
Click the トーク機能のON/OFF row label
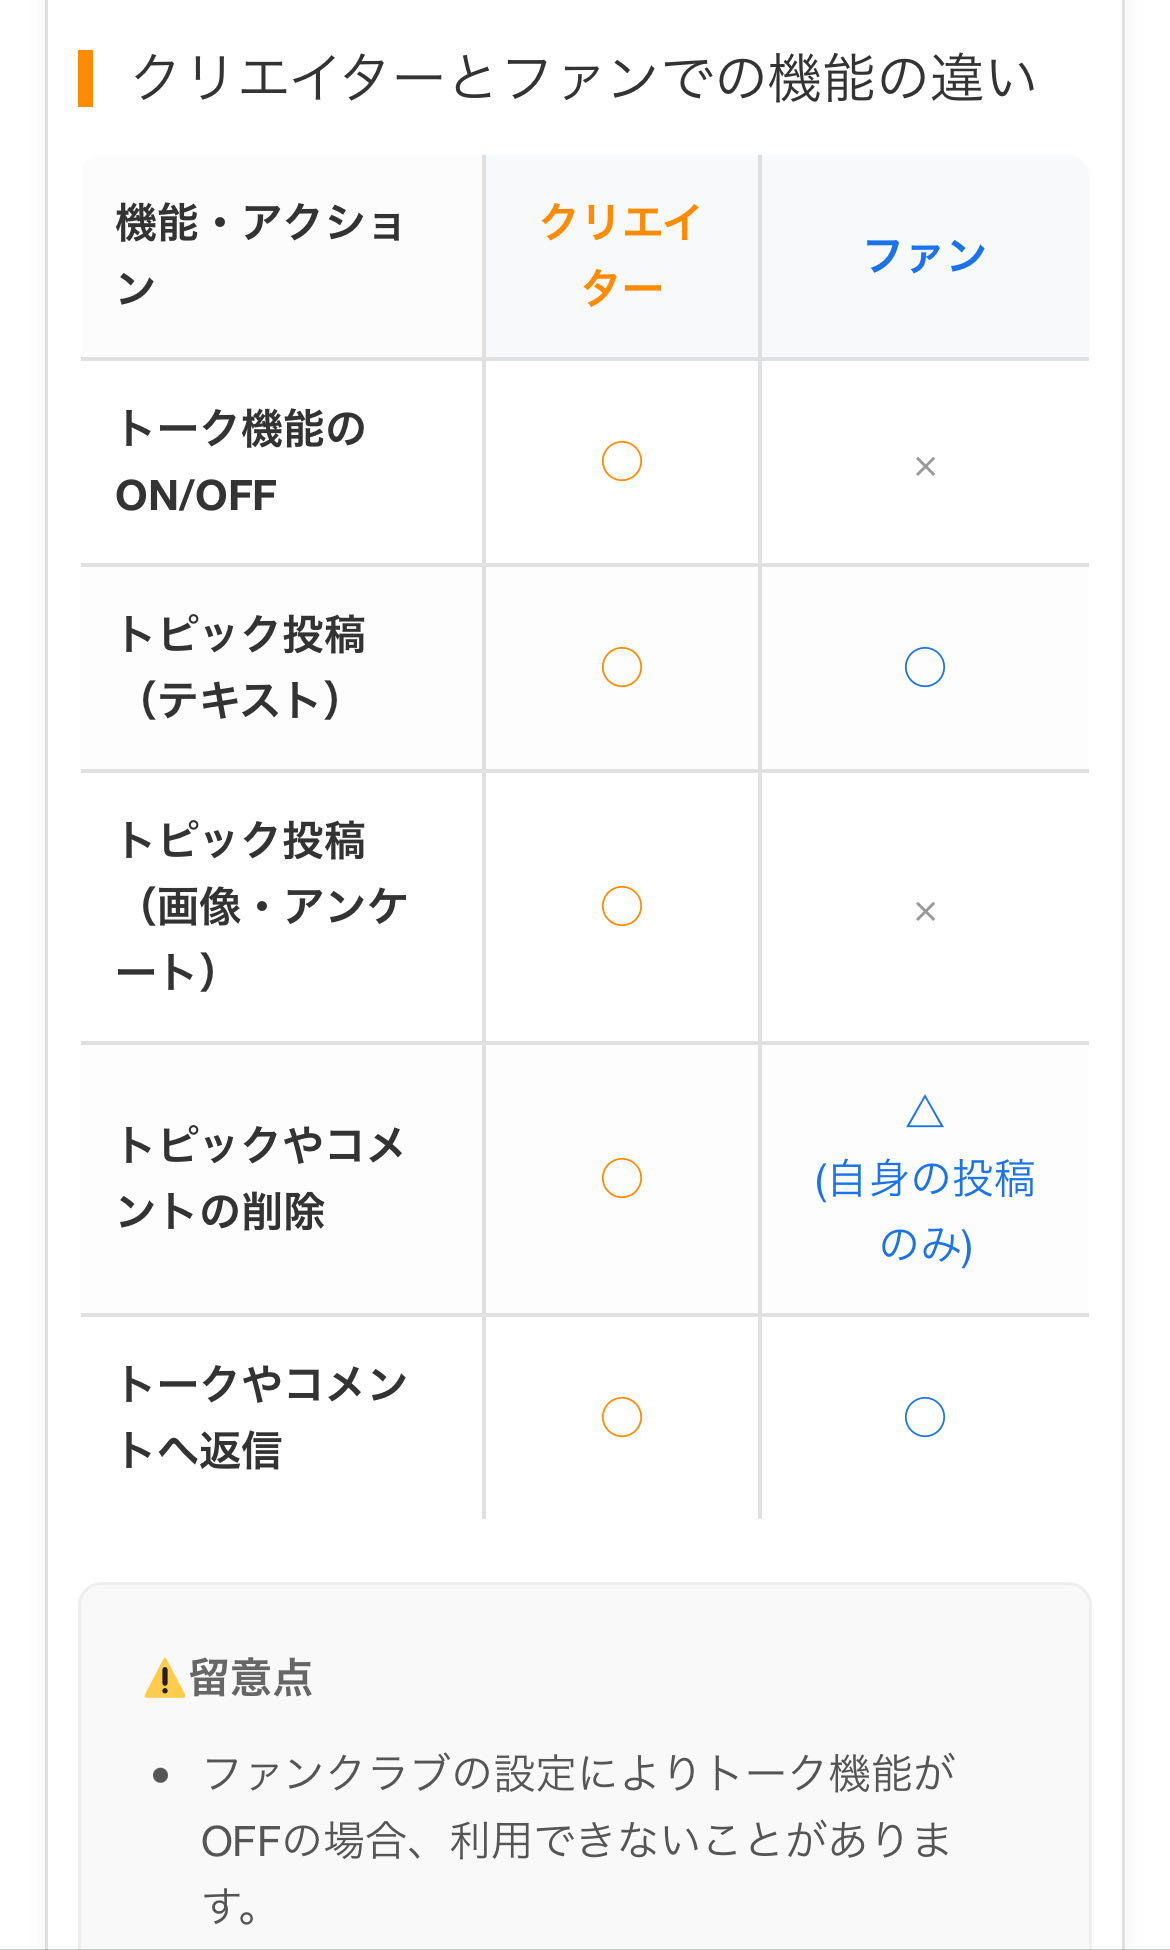[x=240, y=461]
